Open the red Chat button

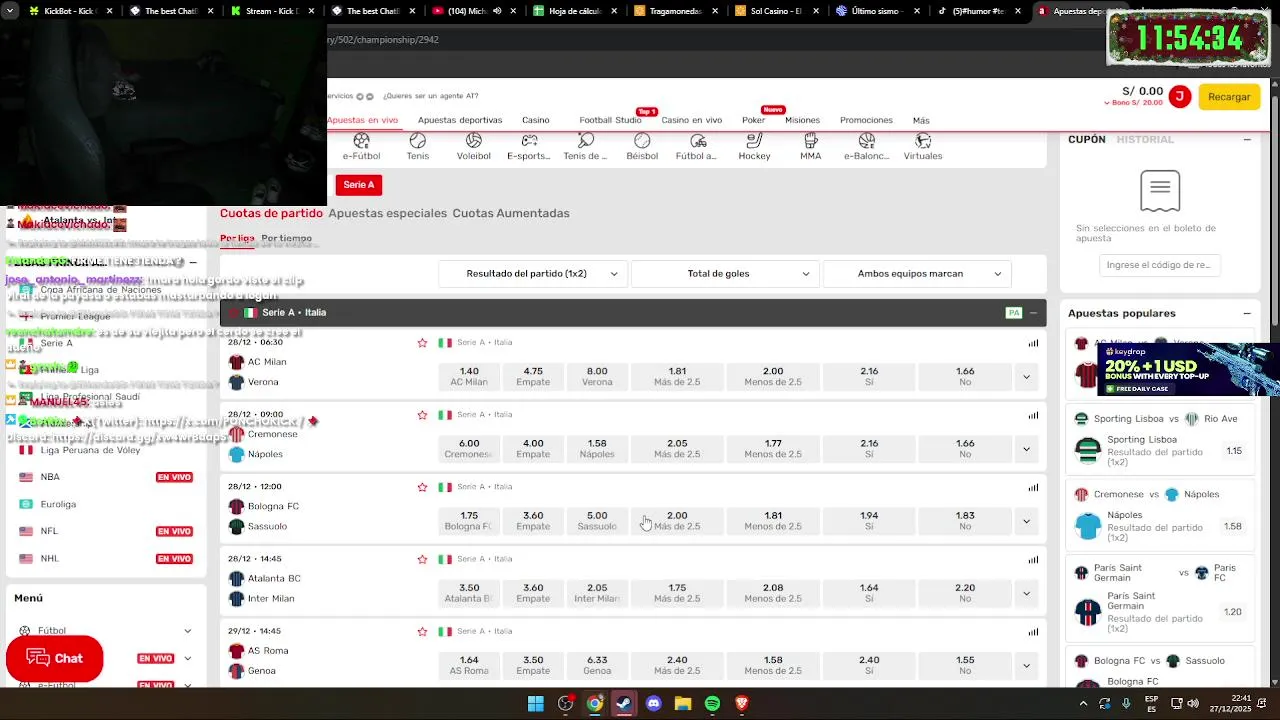(x=55, y=658)
